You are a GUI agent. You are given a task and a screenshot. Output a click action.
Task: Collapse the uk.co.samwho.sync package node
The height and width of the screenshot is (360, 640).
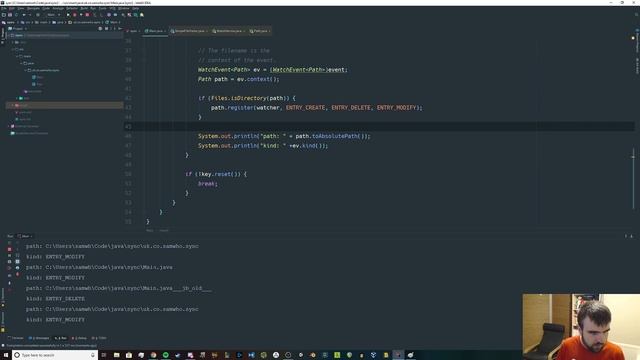coord(25,70)
